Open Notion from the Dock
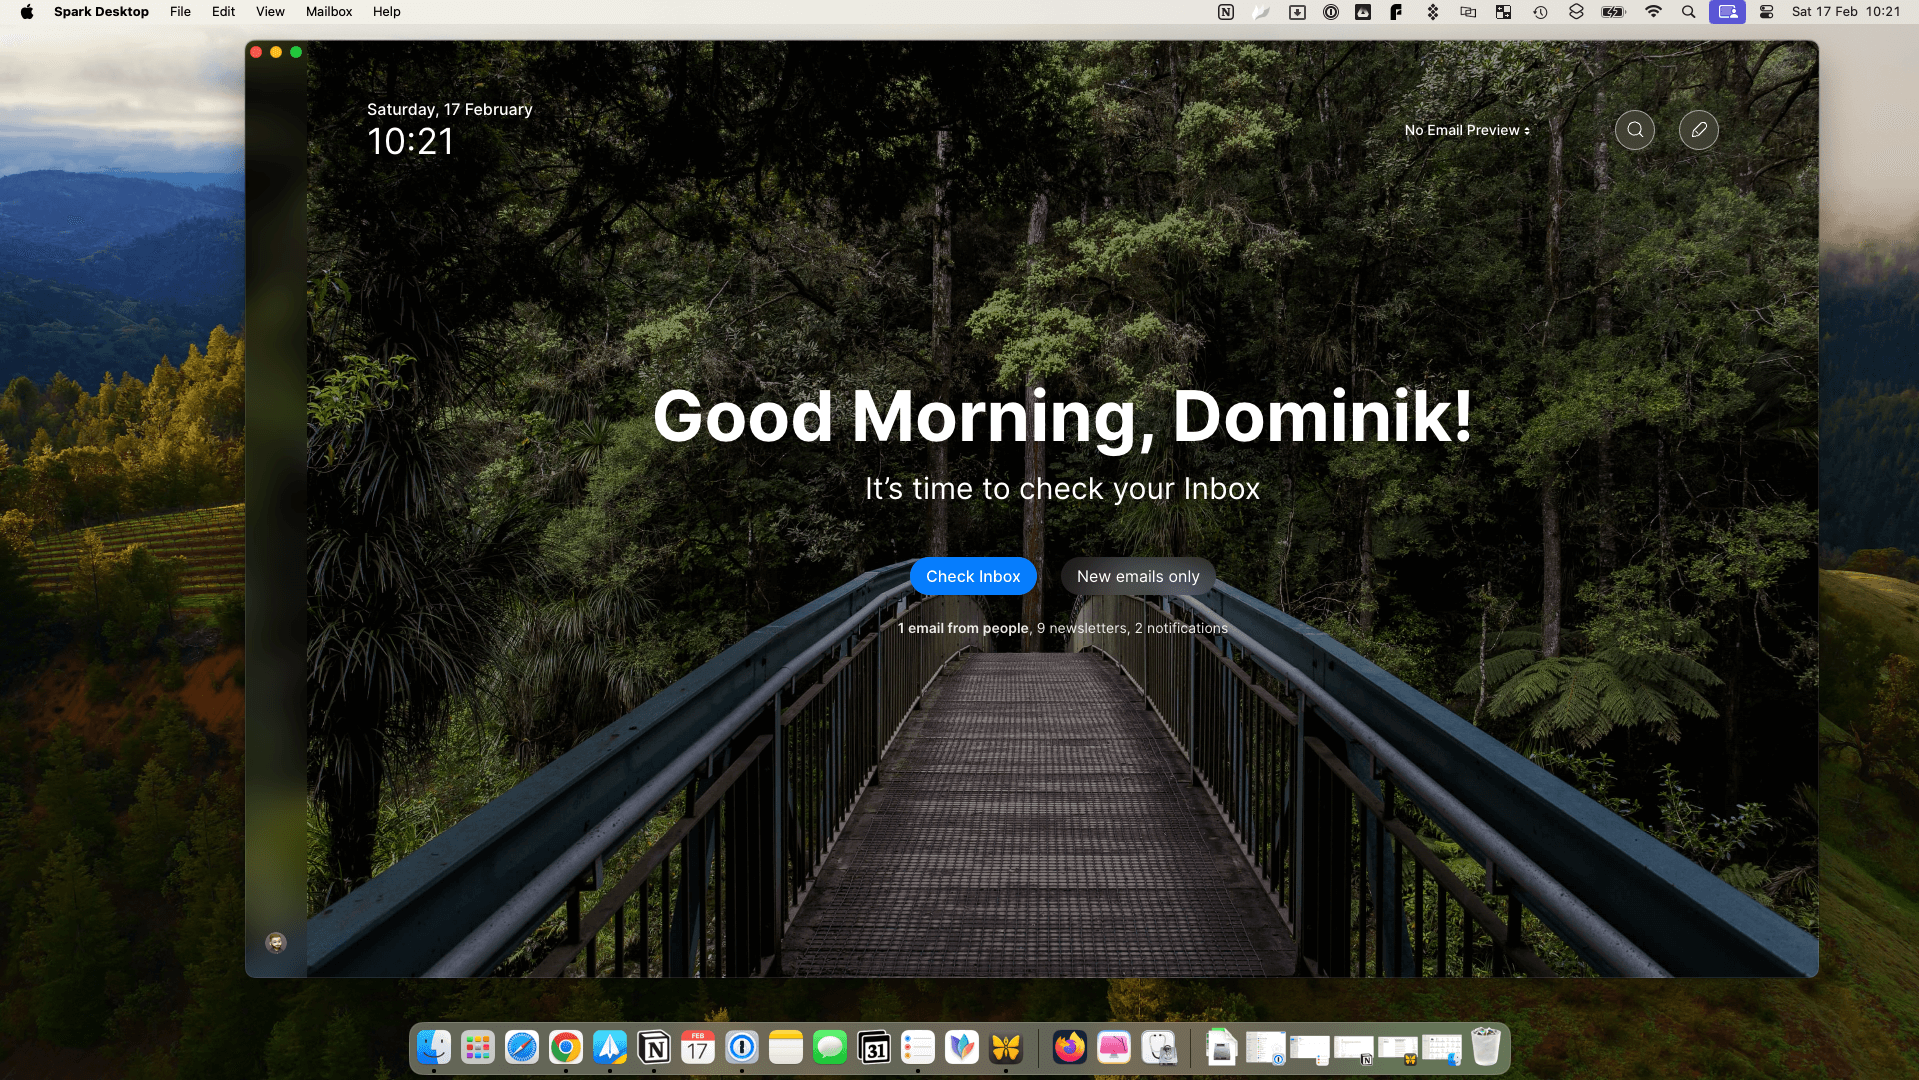This screenshot has height=1080, width=1919. tap(654, 1047)
